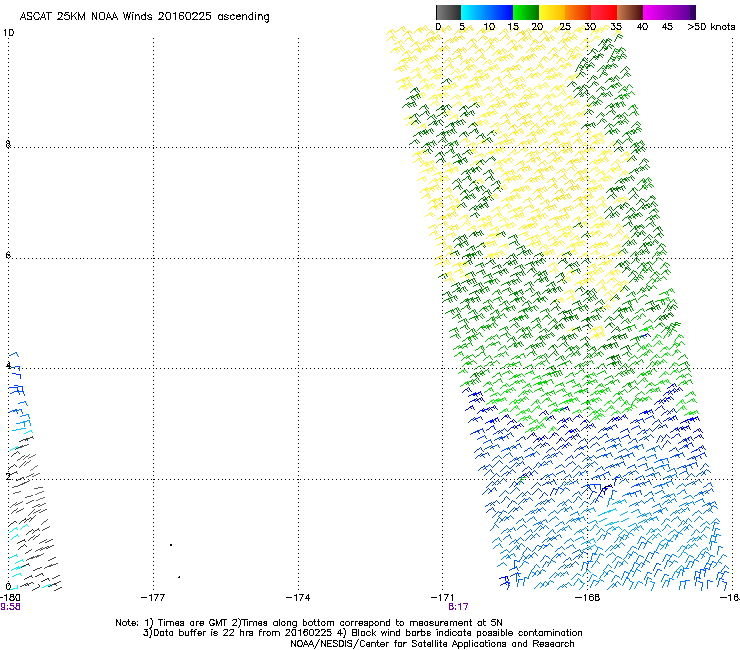Click the gray 0-5 knots legend segment
740x650 pixels.
tap(448, 12)
